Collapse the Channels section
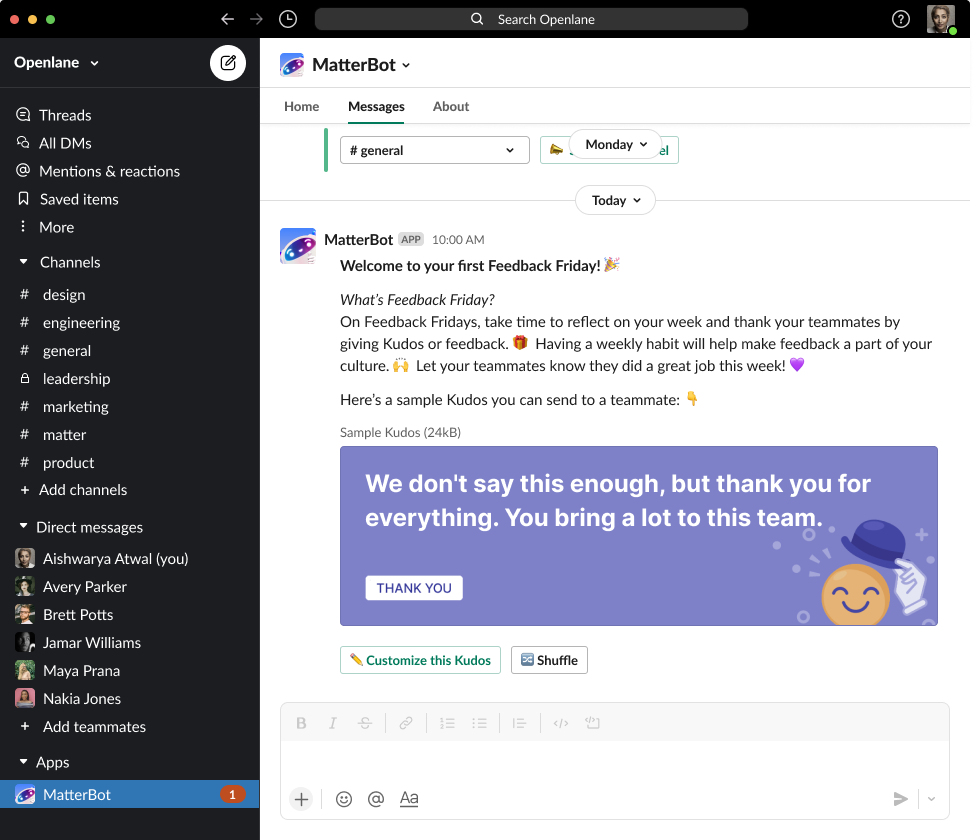Image resolution: width=974 pixels, height=840 pixels. 24,262
